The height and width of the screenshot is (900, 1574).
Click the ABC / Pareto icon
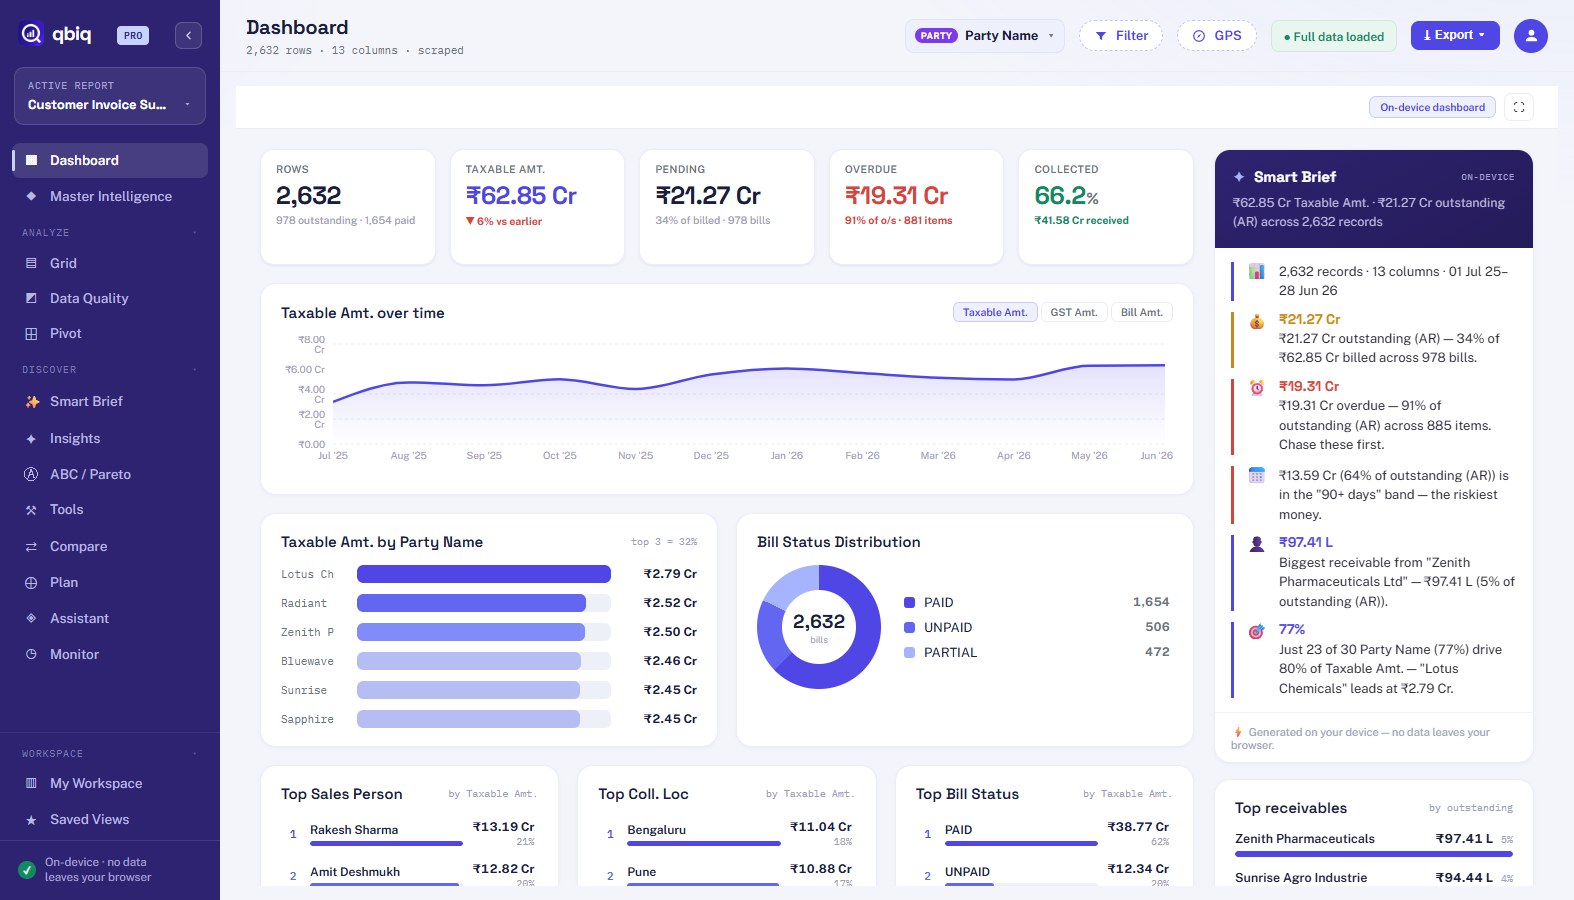31,474
